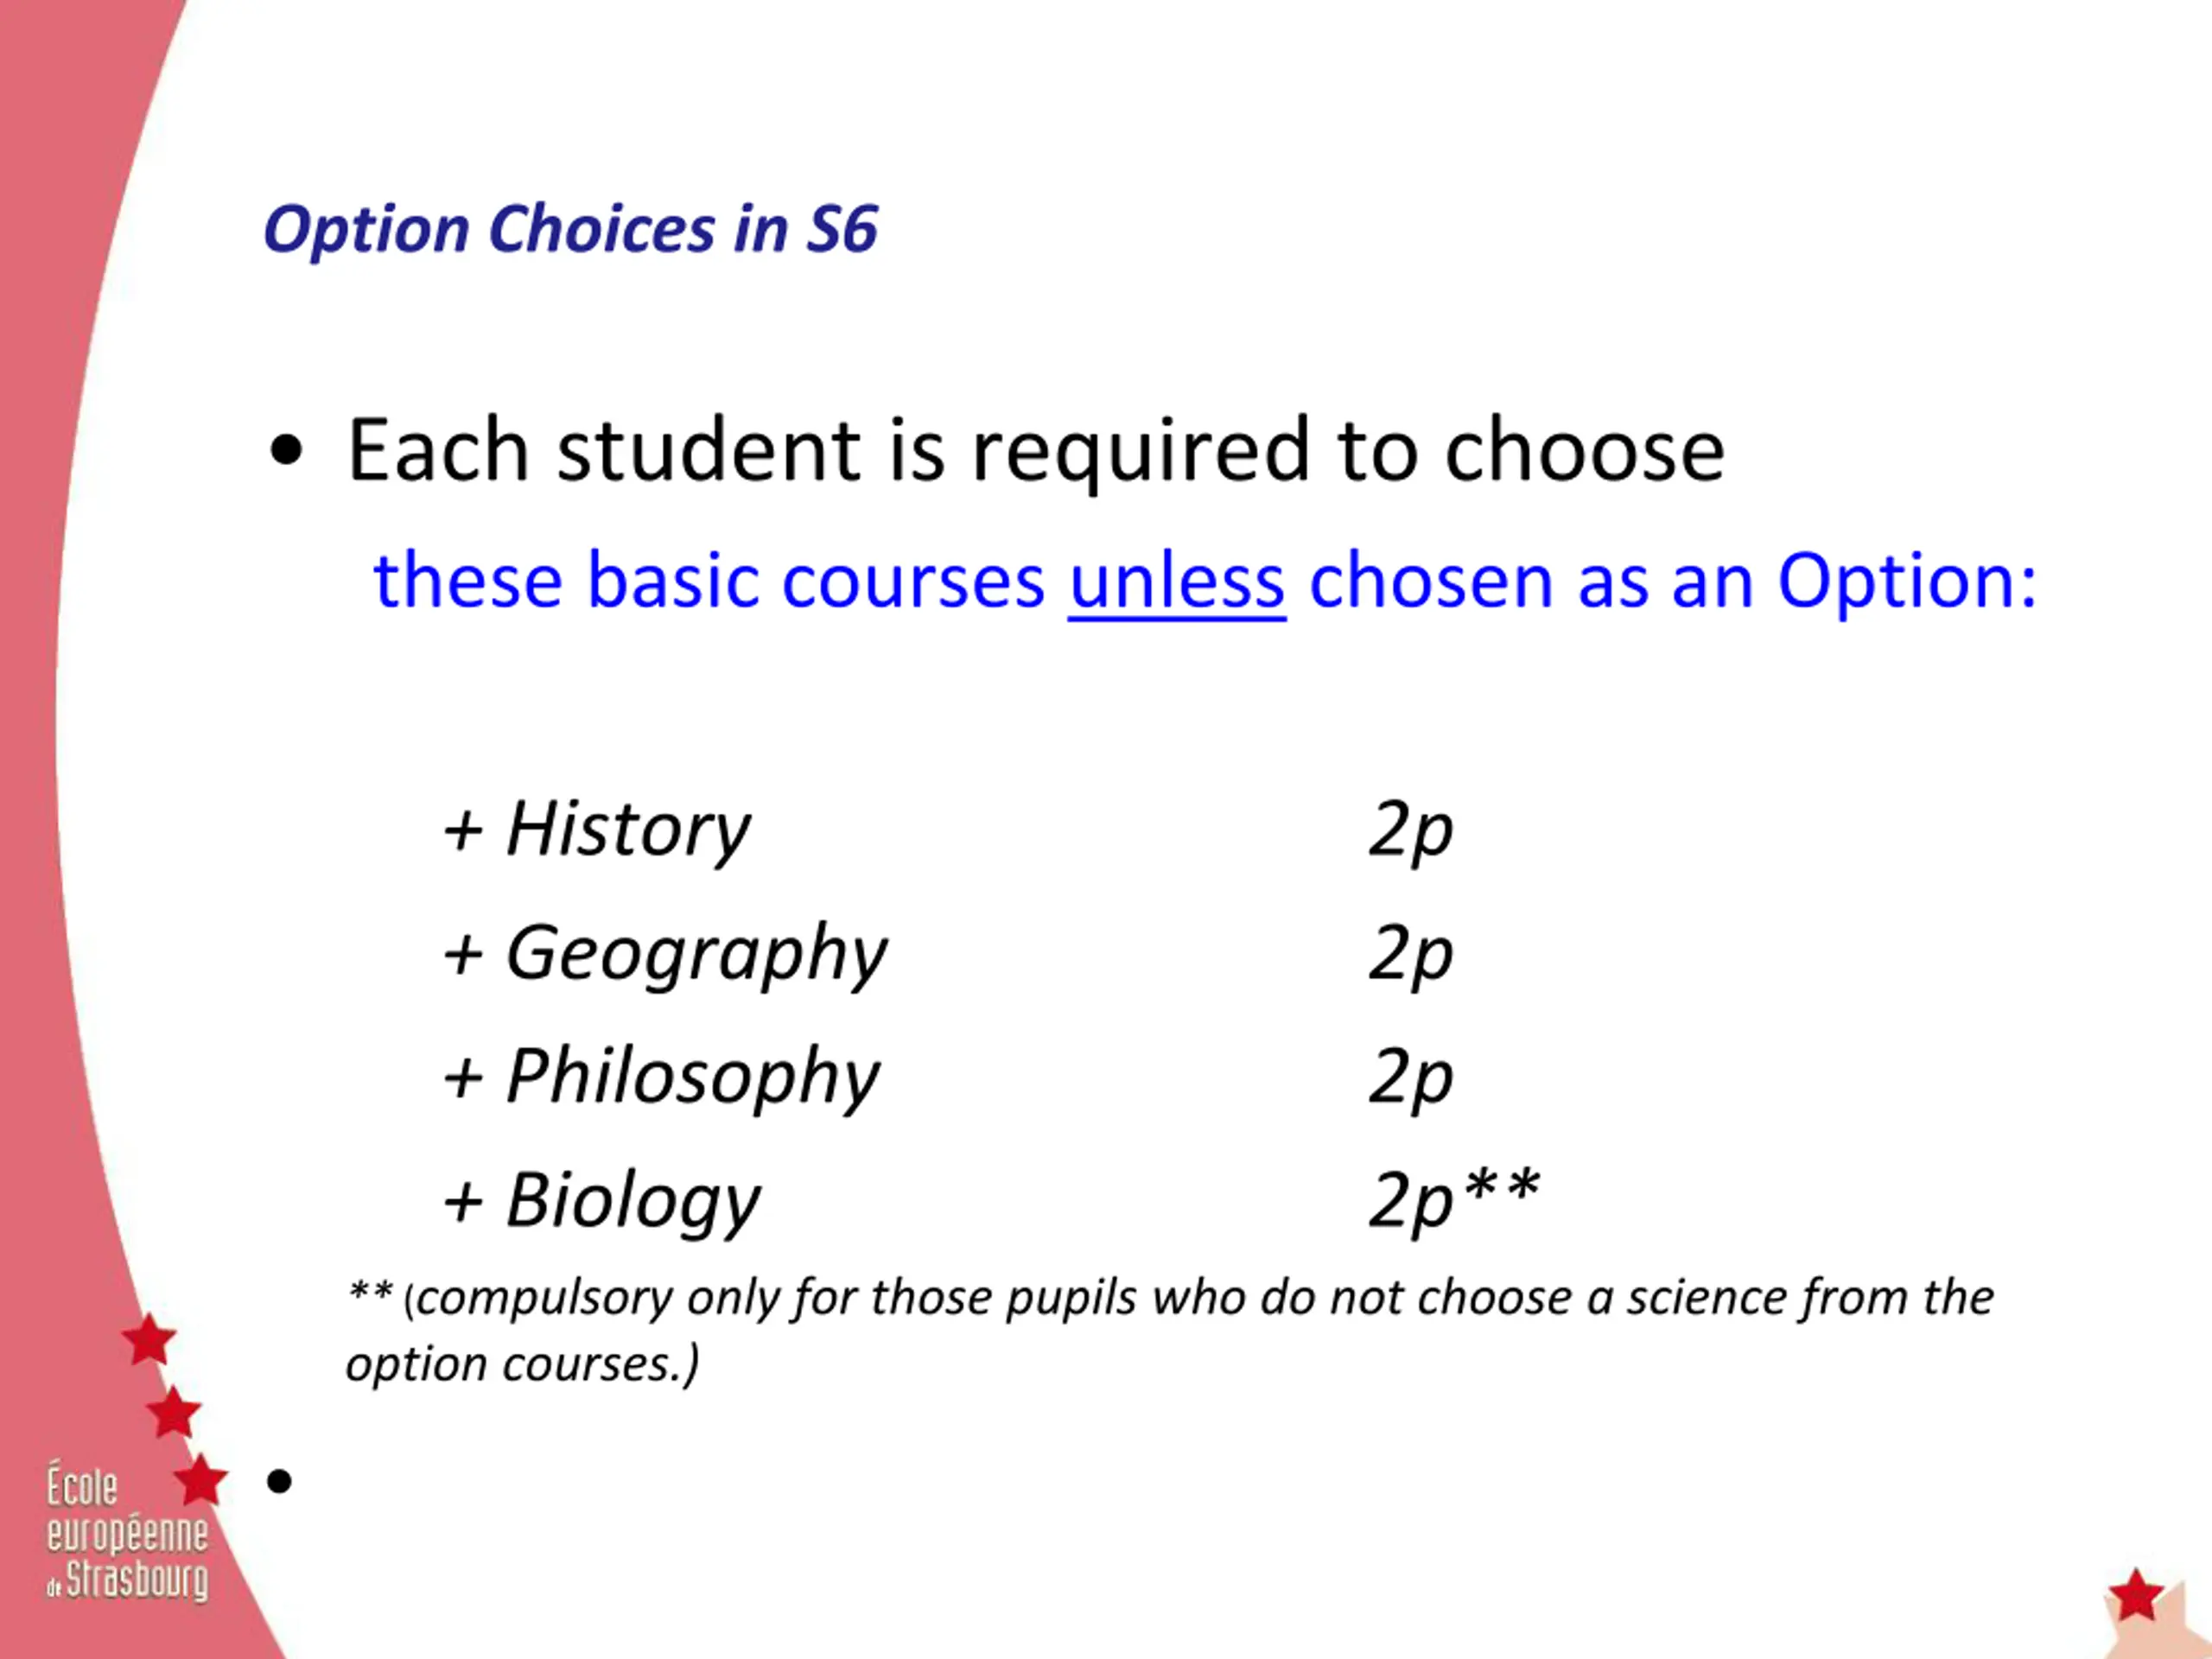Click the middle red star decoration
This screenshot has height=1659, width=2212.
174,1413
